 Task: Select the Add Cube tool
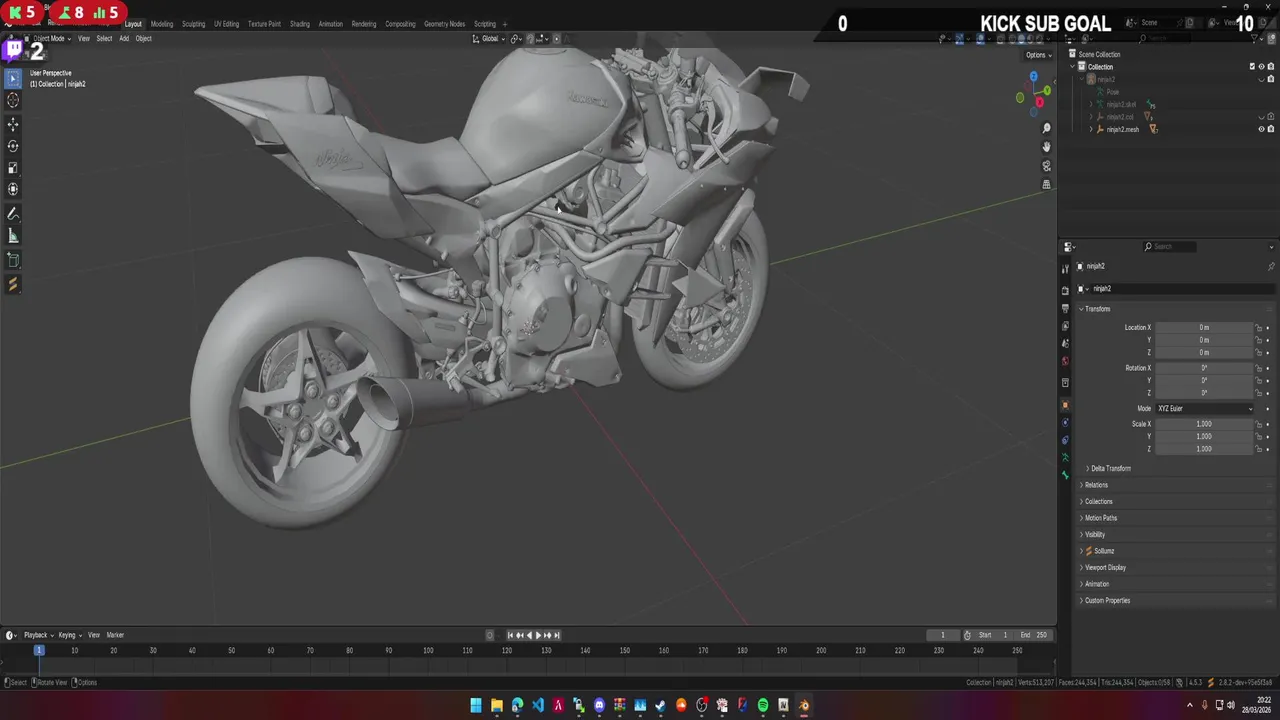tap(13, 260)
